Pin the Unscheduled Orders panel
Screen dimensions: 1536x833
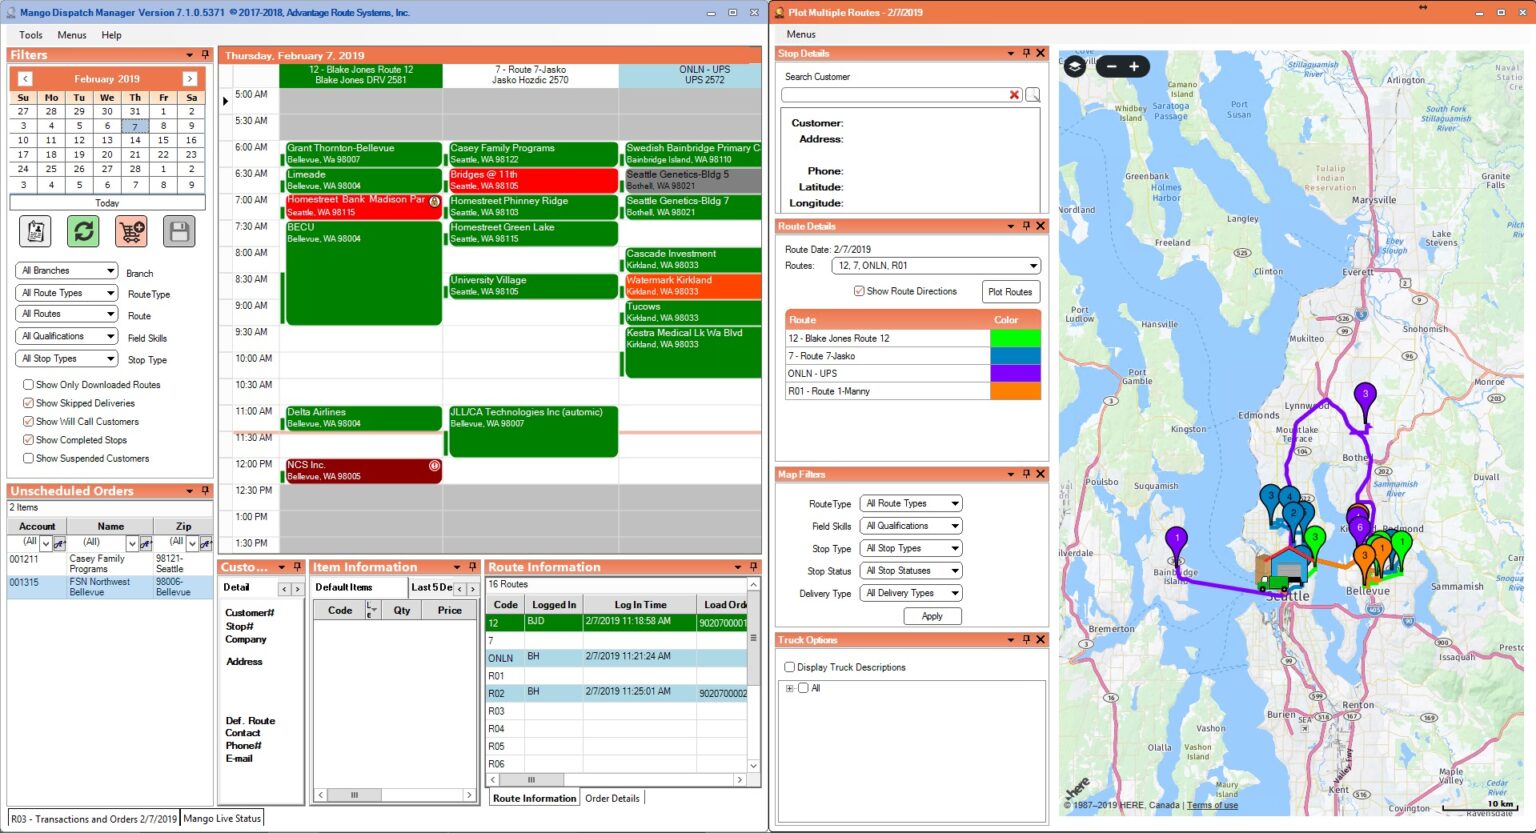205,491
